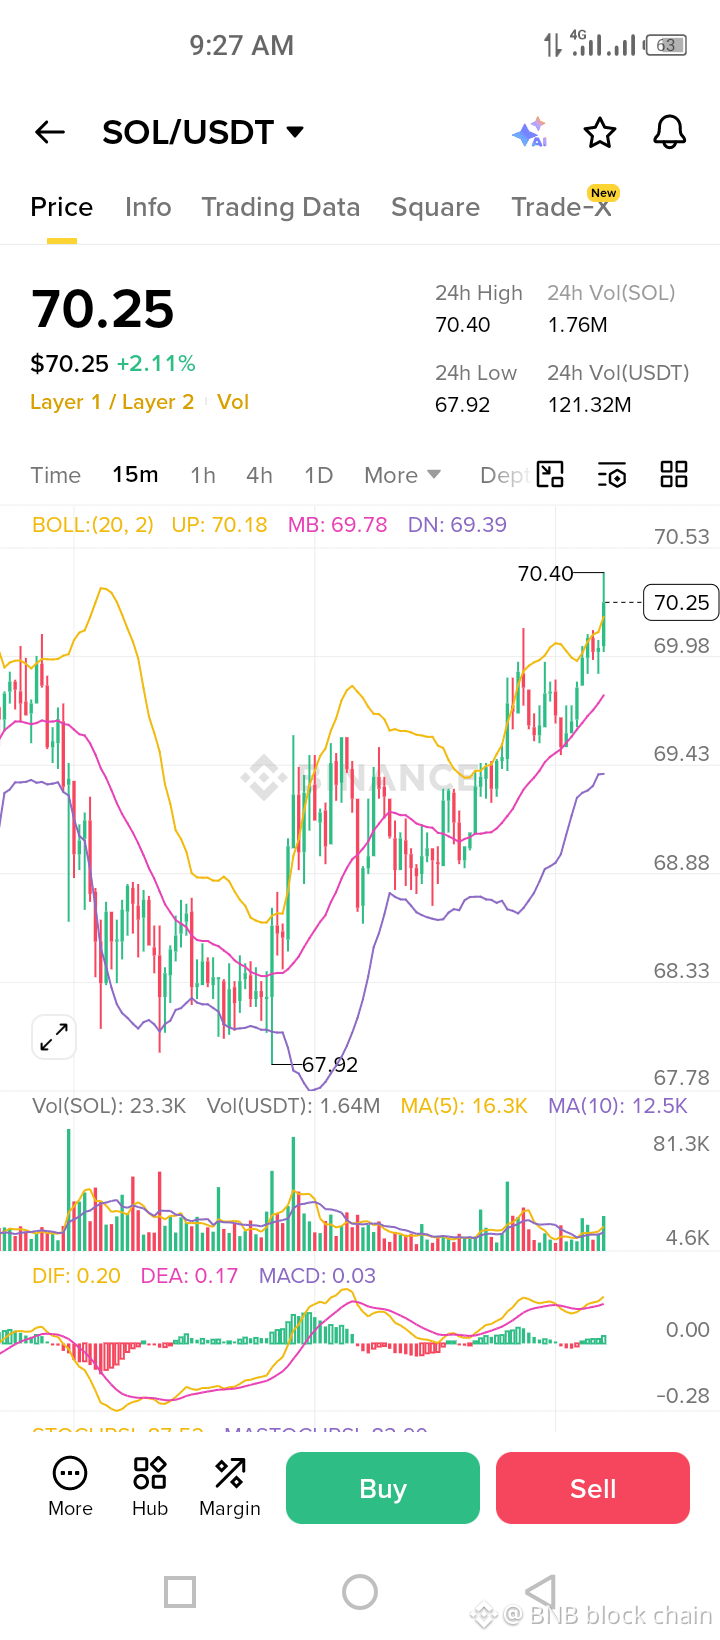Tap the UP: 70.18 Bollinger label

tap(219, 525)
